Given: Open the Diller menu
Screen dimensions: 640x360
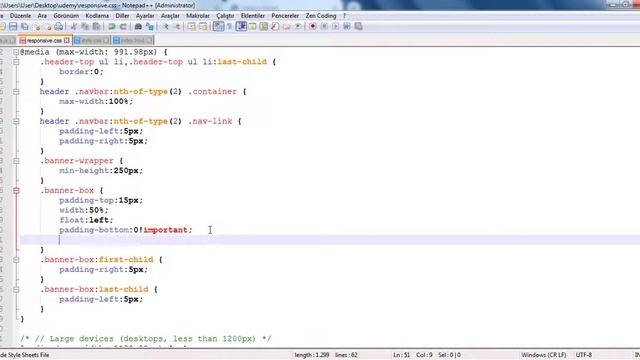Looking at the screenshot, I should (122, 16).
